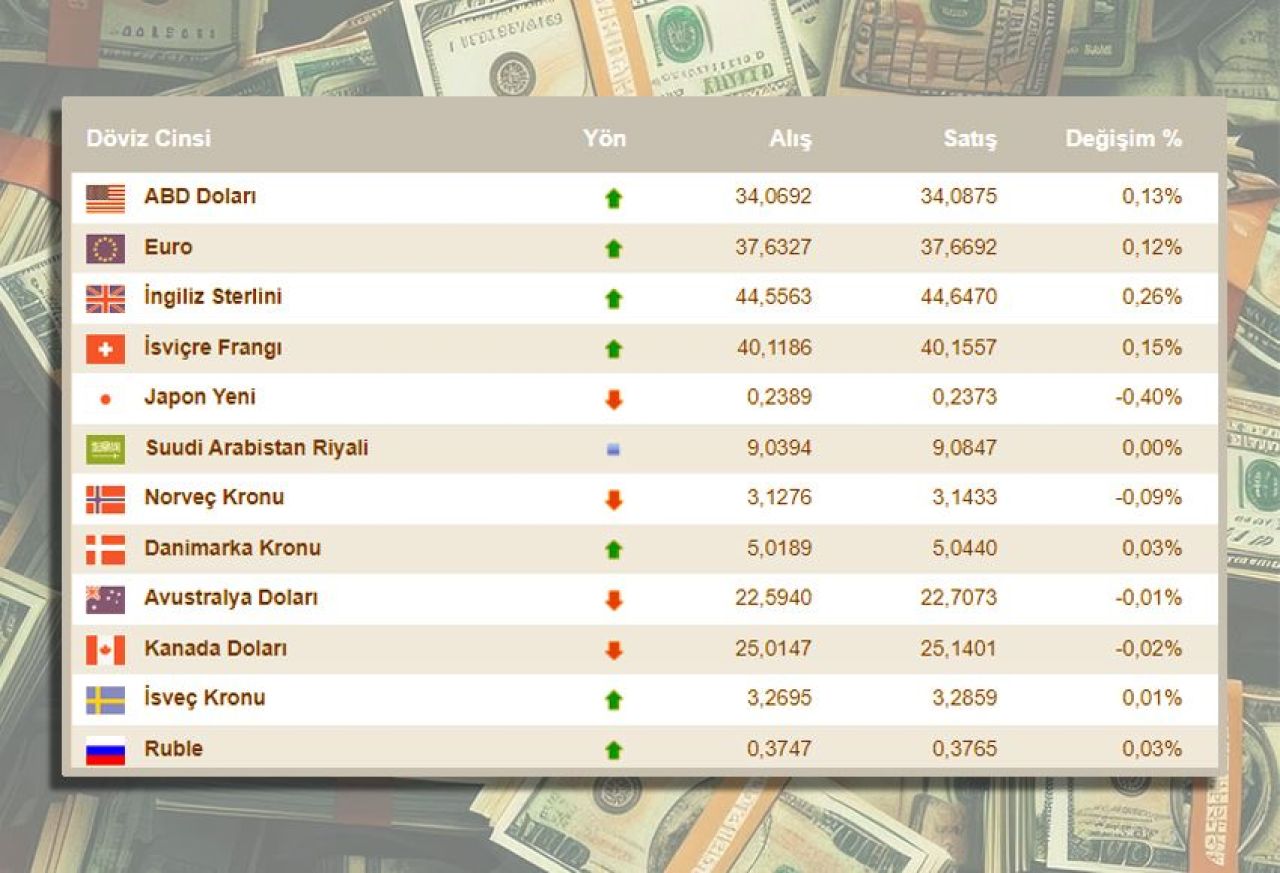Click the İsveç Kronu flag icon
Screen dimensions: 1280x873
(105, 700)
